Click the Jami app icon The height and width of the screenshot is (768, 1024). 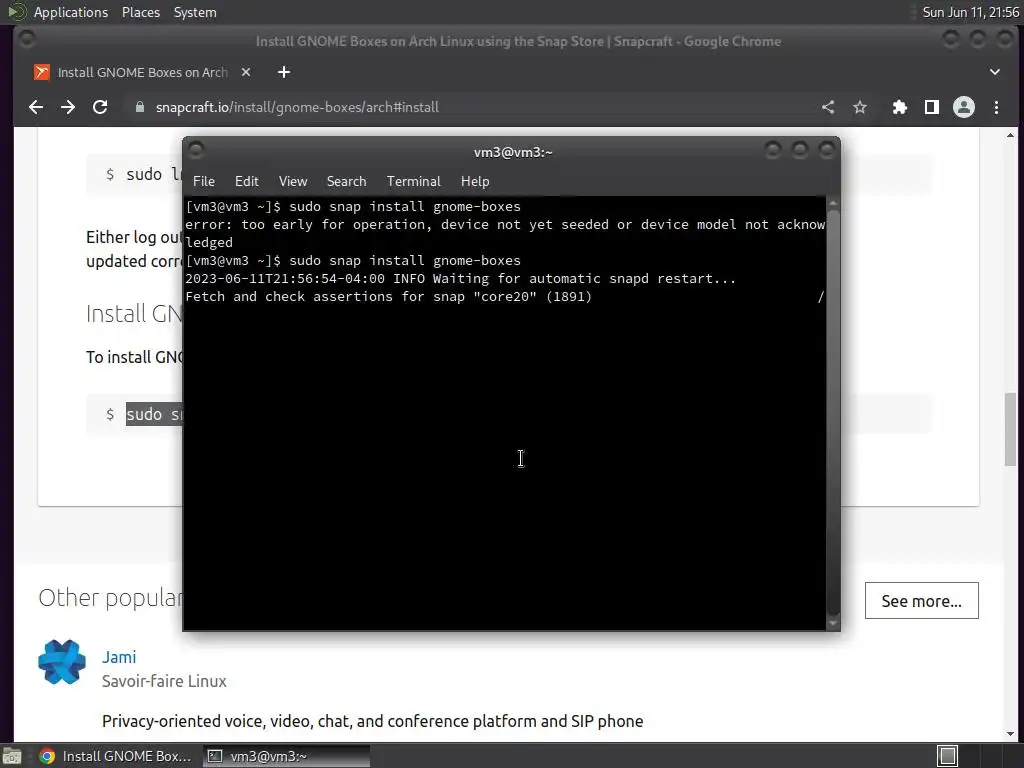[x=62, y=662]
